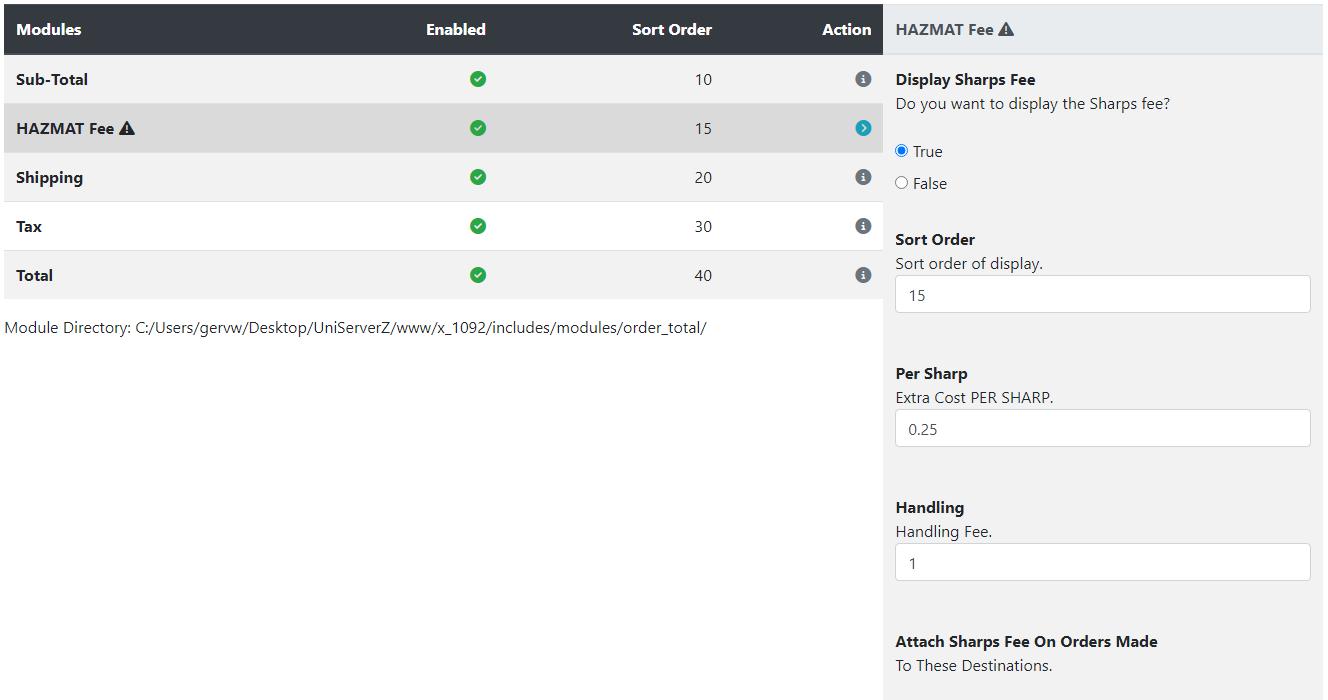Click the Shipping enabled green check icon
The height and width of the screenshot is (700, 1328).
[x=478, y=177]
